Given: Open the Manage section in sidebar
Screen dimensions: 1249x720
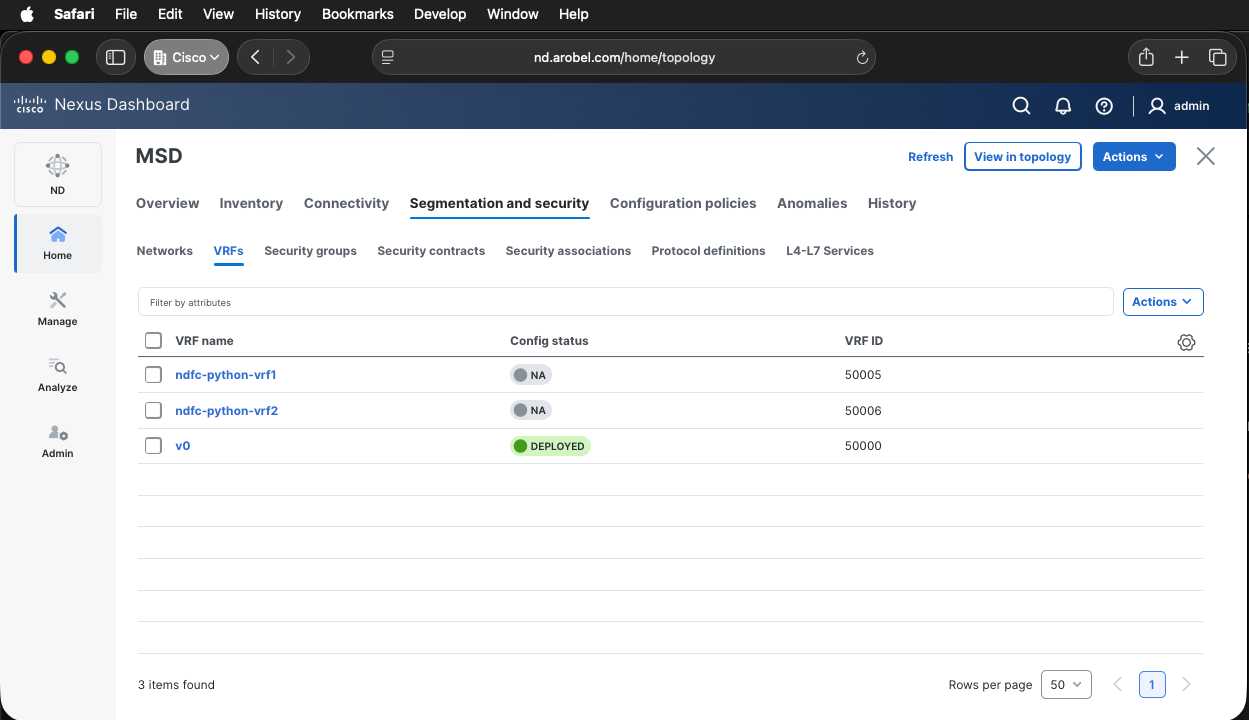Looking at the screenshot, I should click(x=58, y=308).
